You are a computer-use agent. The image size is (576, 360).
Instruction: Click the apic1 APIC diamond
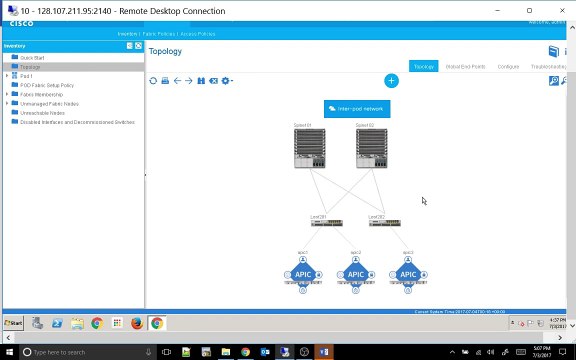point(303,275)
